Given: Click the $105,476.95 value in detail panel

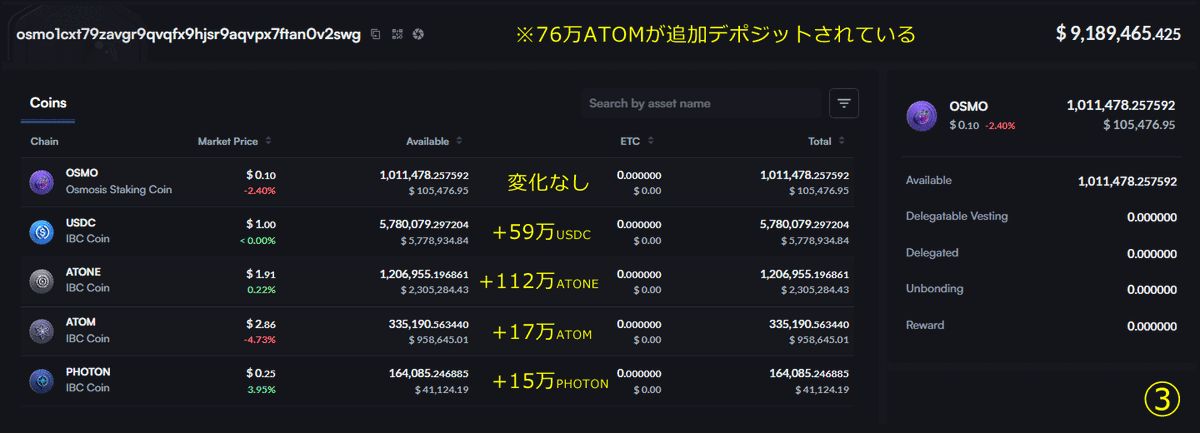Looking at the screenshot, I should coord(1140,124).
